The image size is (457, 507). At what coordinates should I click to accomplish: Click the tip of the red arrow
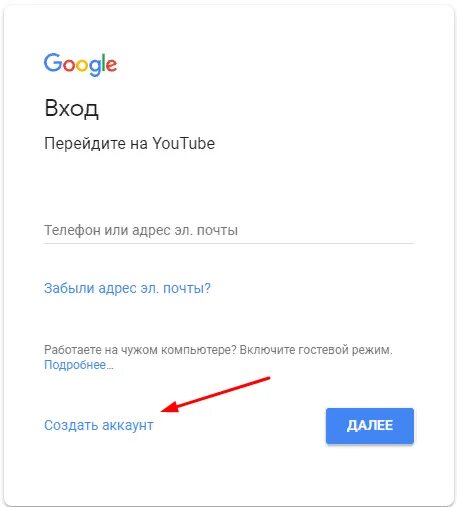click(x=163, y=410)
